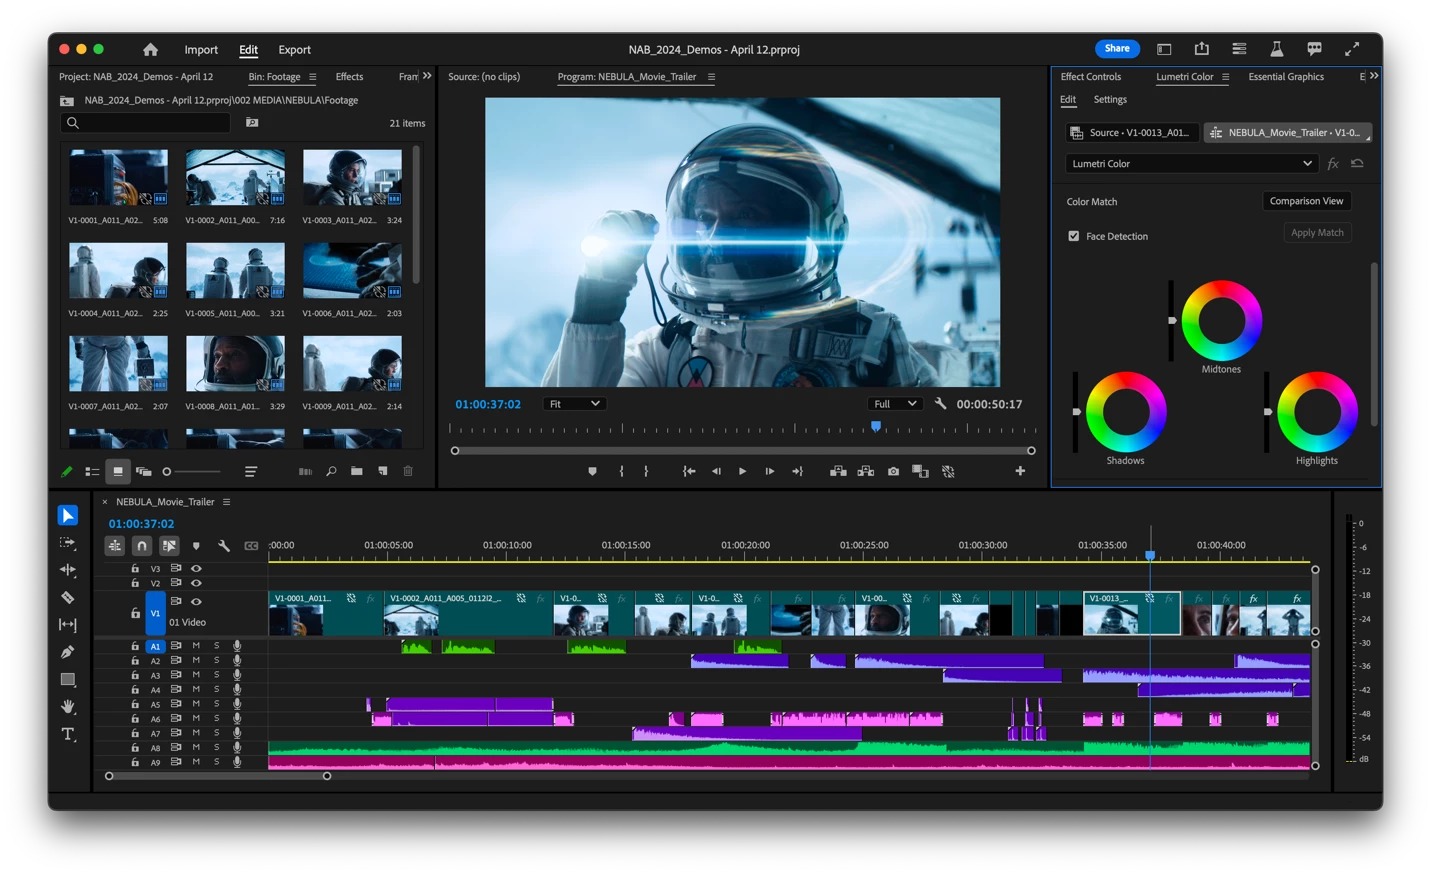This screenshot has height=874, width=1431.
Task: Select the Track Select Forward tool
Action: pyautogui.click(x=67, y=543)
